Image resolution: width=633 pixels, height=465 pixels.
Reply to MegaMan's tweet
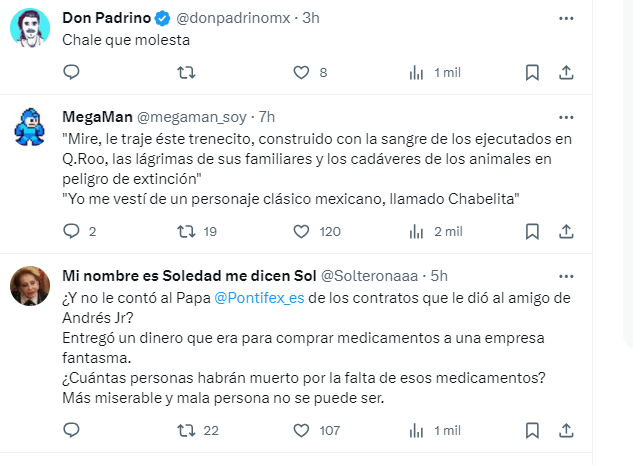pyautogui.click(x=71, y=231)
